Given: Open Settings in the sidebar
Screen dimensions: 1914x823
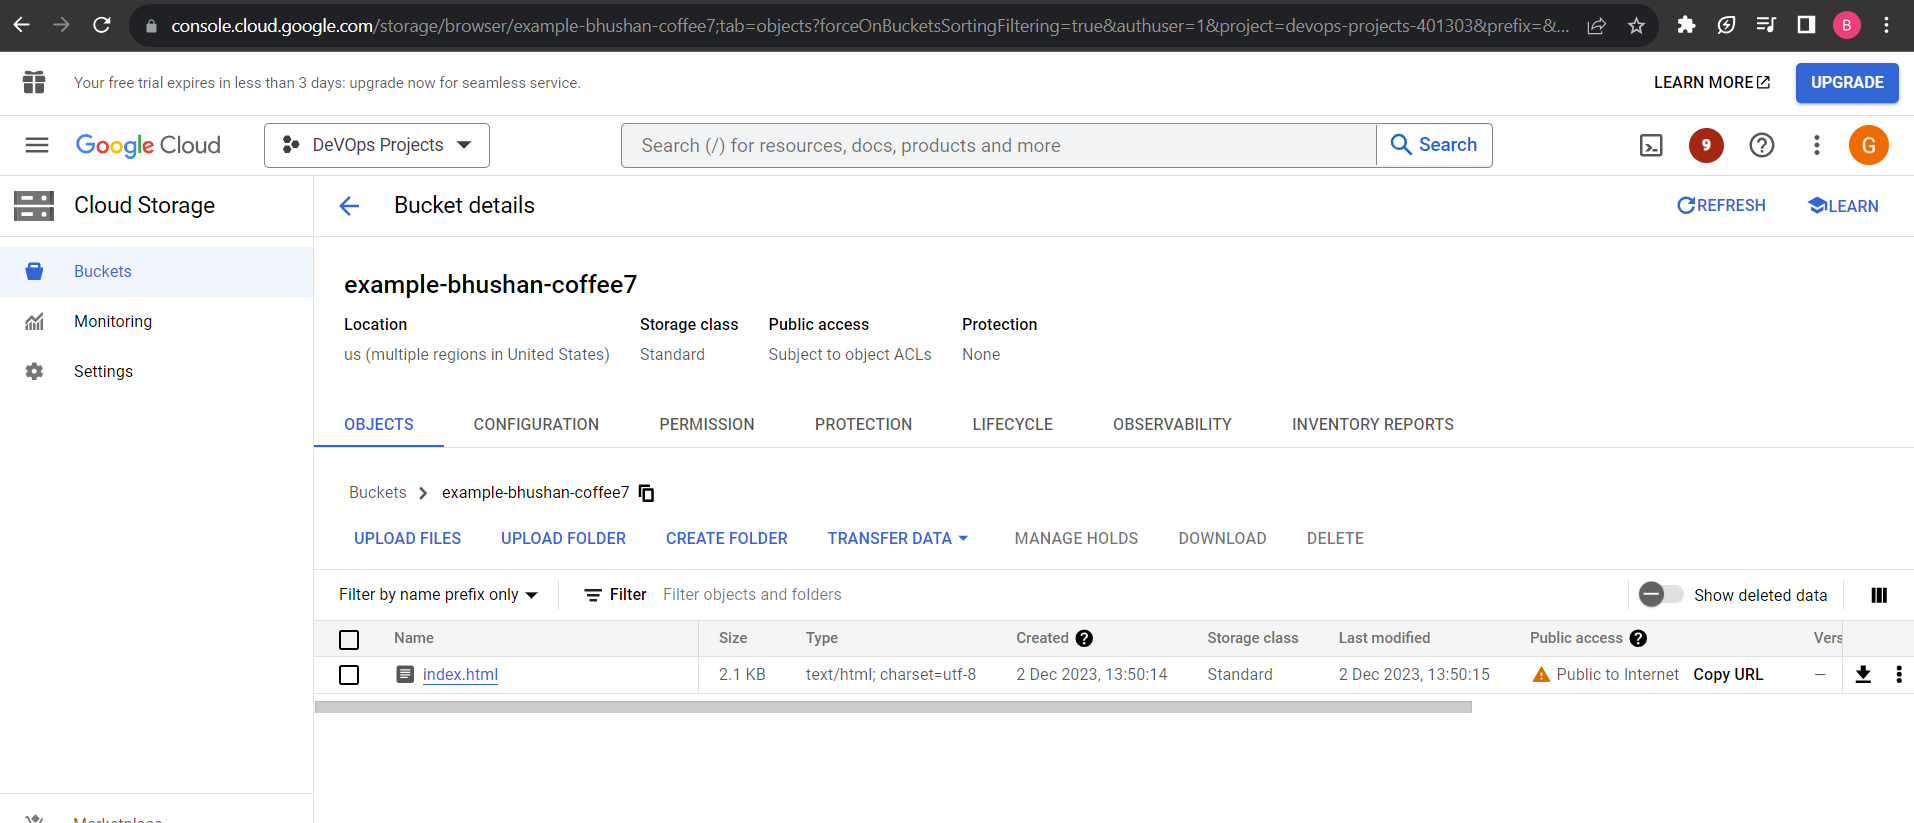Looking at the screenshot, I should (103, 371).
